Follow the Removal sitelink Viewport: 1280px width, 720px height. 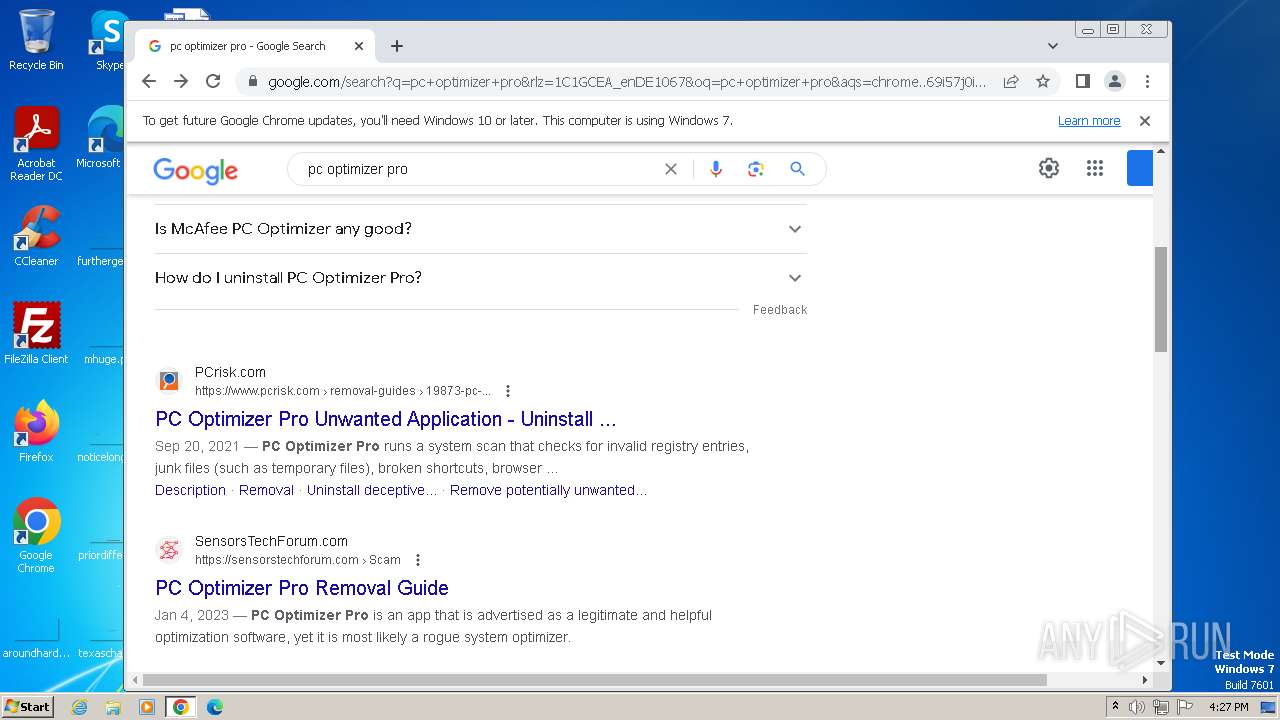pos(266,490)
